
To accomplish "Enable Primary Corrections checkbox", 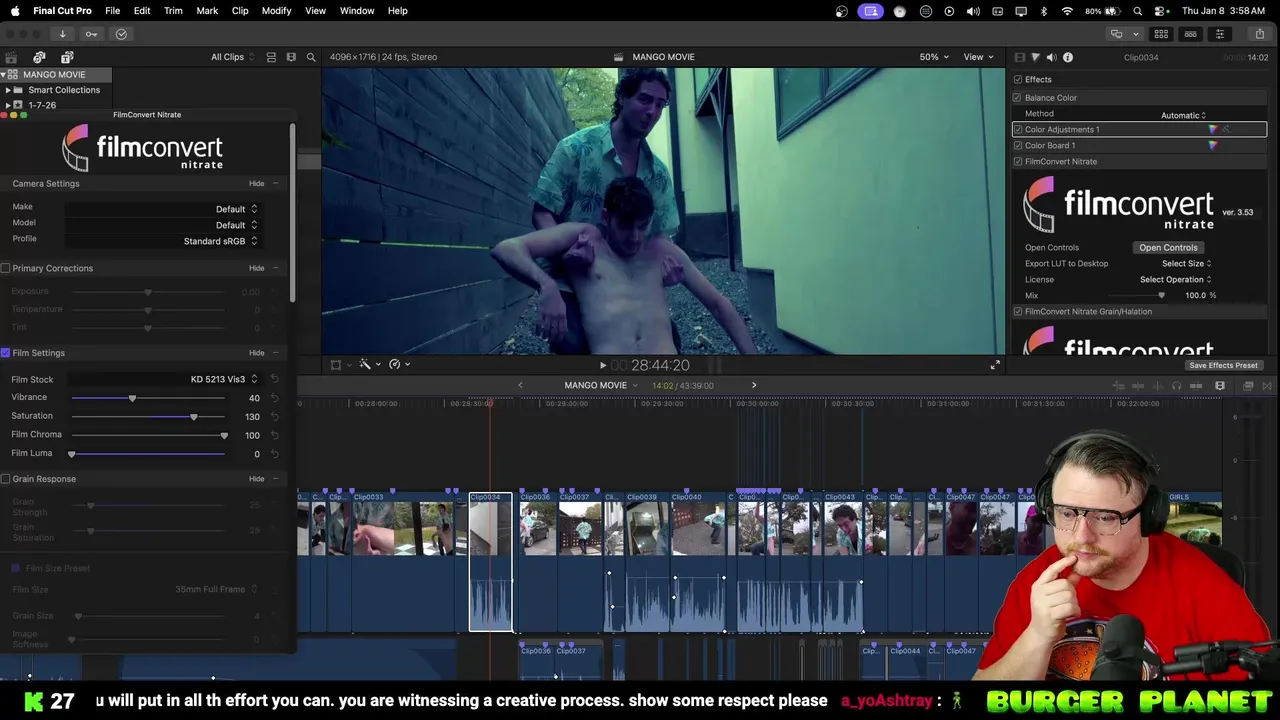I will click(x=6, y=268).
